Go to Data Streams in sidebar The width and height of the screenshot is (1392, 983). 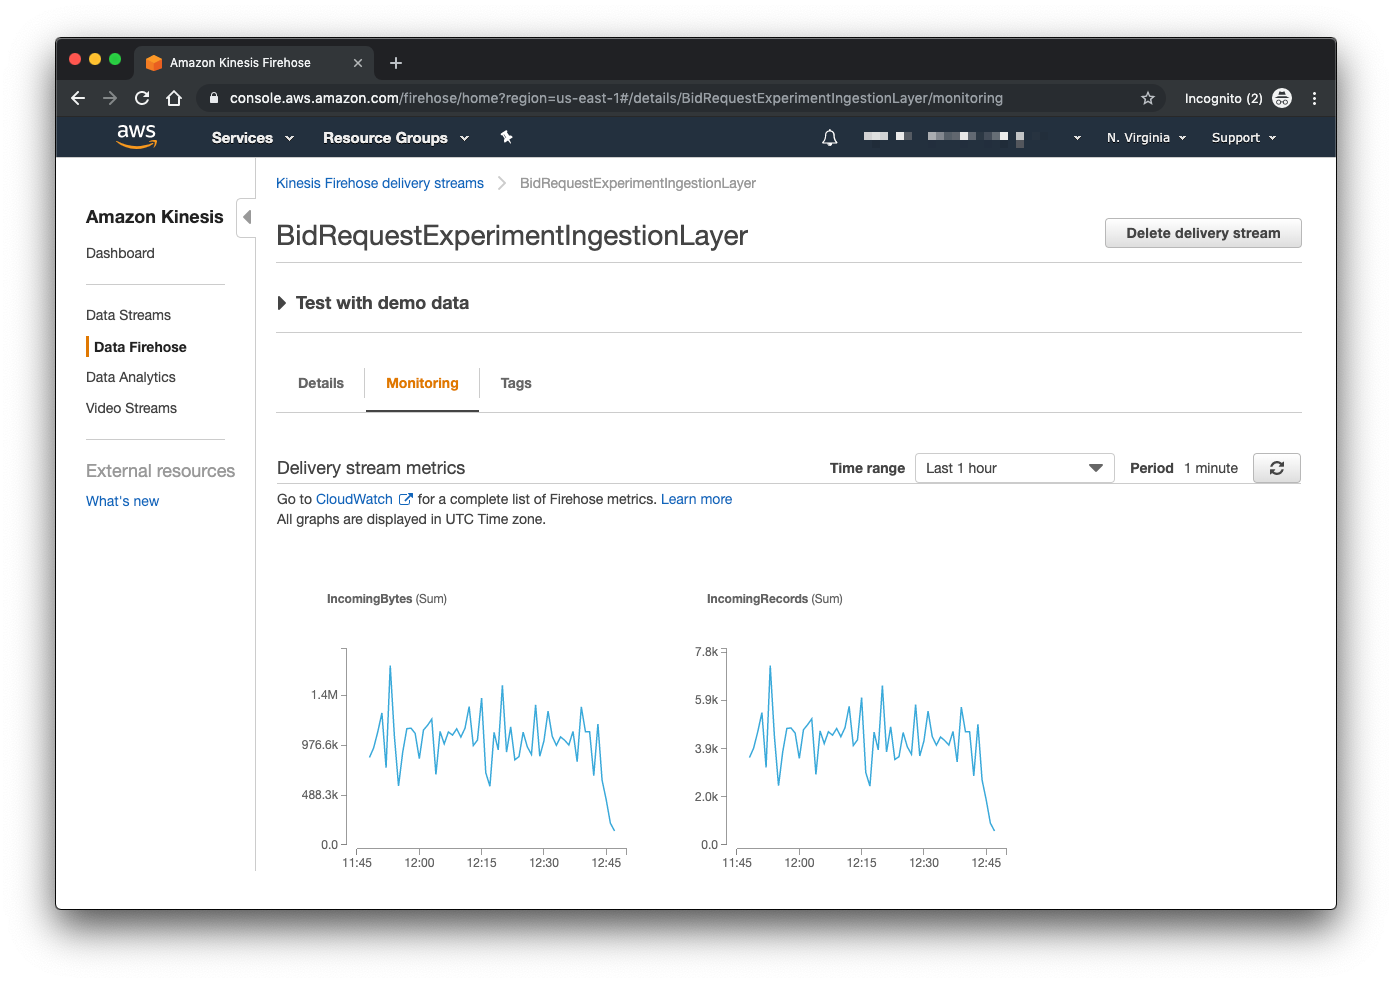pyautogui.click(x=128, y=315)
